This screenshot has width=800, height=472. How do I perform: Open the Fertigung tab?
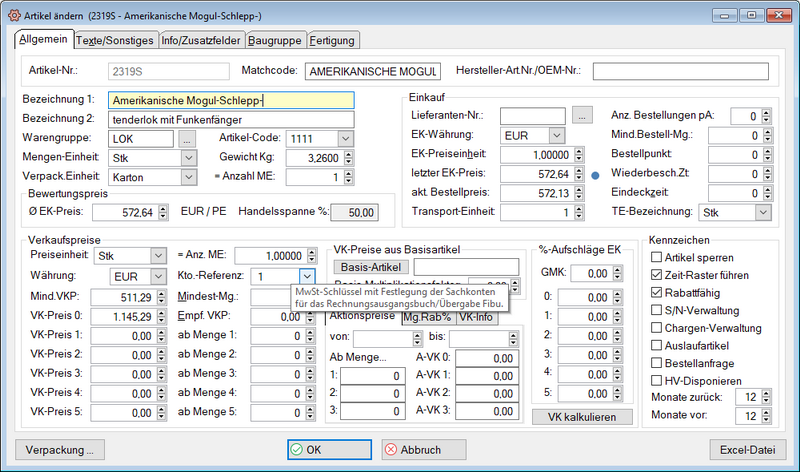point(332,40)
